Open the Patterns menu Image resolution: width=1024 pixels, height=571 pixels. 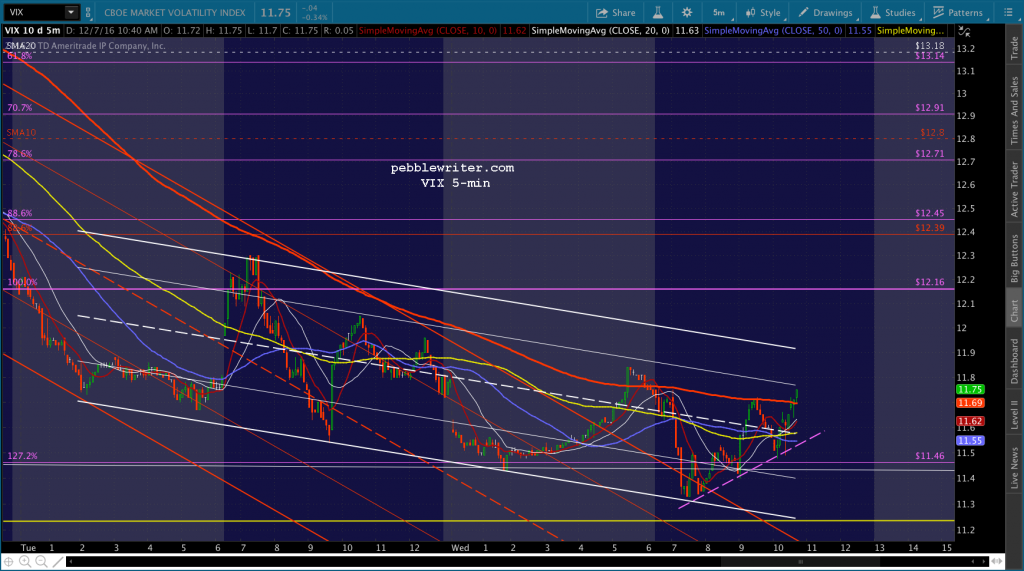point(957,13)
